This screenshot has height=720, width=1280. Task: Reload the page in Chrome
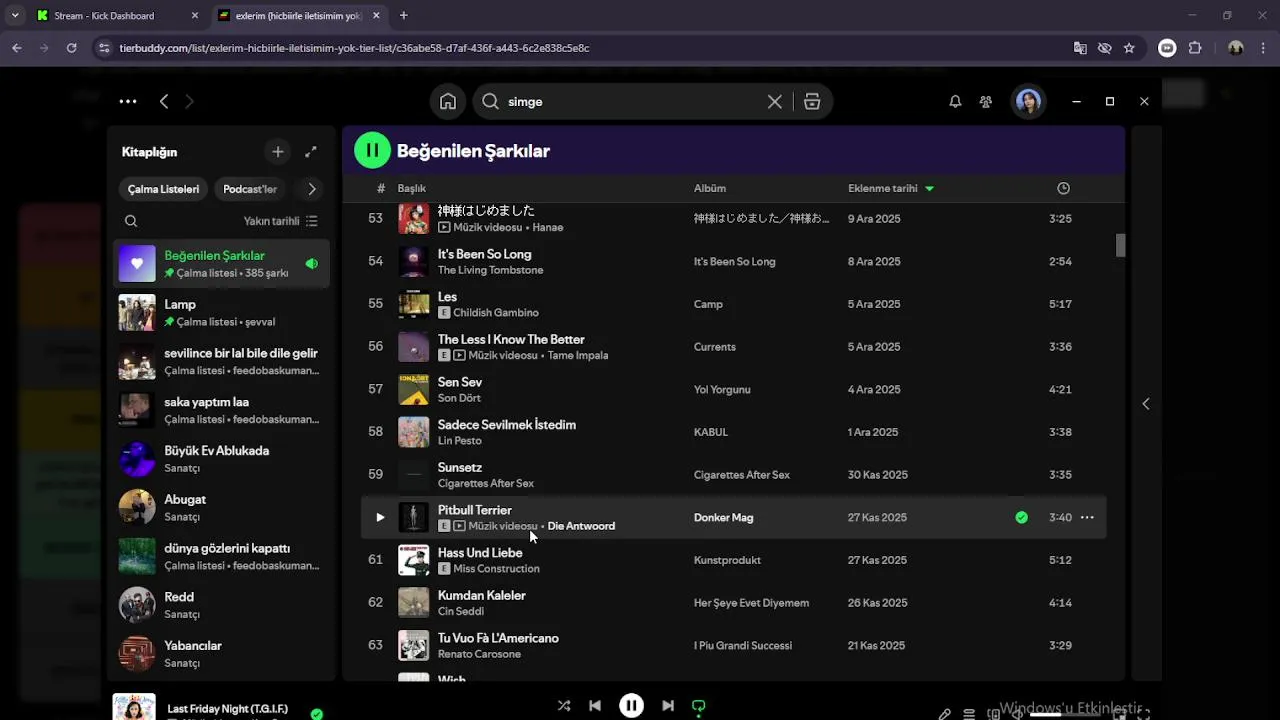pos(71,48)
